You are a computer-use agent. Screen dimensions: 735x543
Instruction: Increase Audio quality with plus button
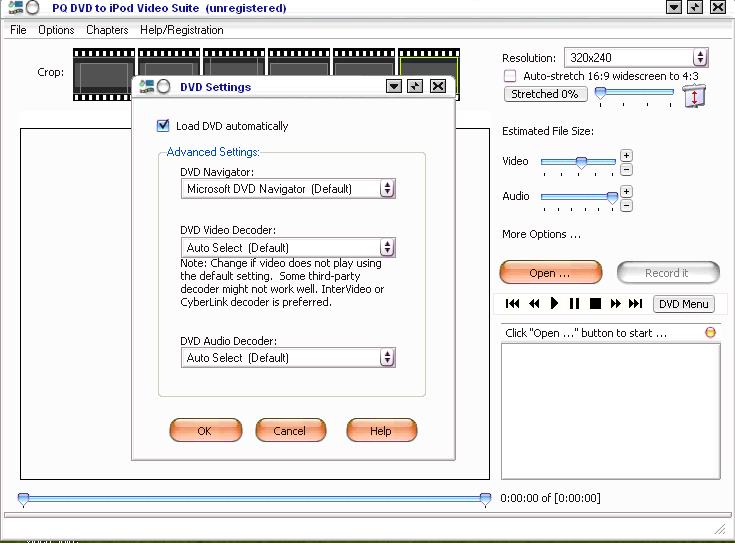coord(626,192)
